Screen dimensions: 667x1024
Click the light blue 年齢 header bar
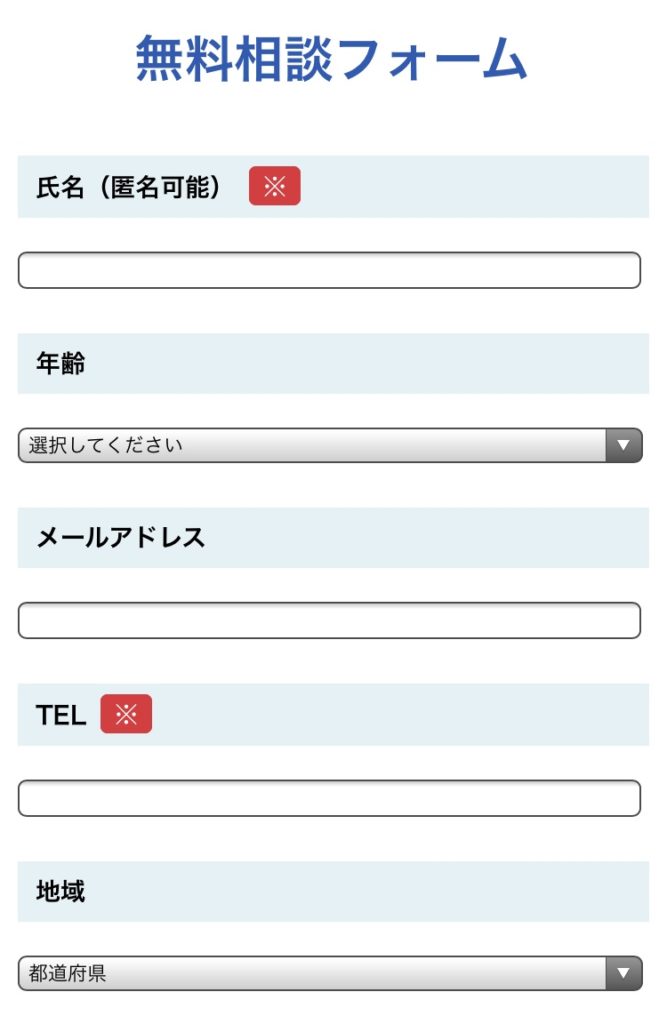[333, 364]
